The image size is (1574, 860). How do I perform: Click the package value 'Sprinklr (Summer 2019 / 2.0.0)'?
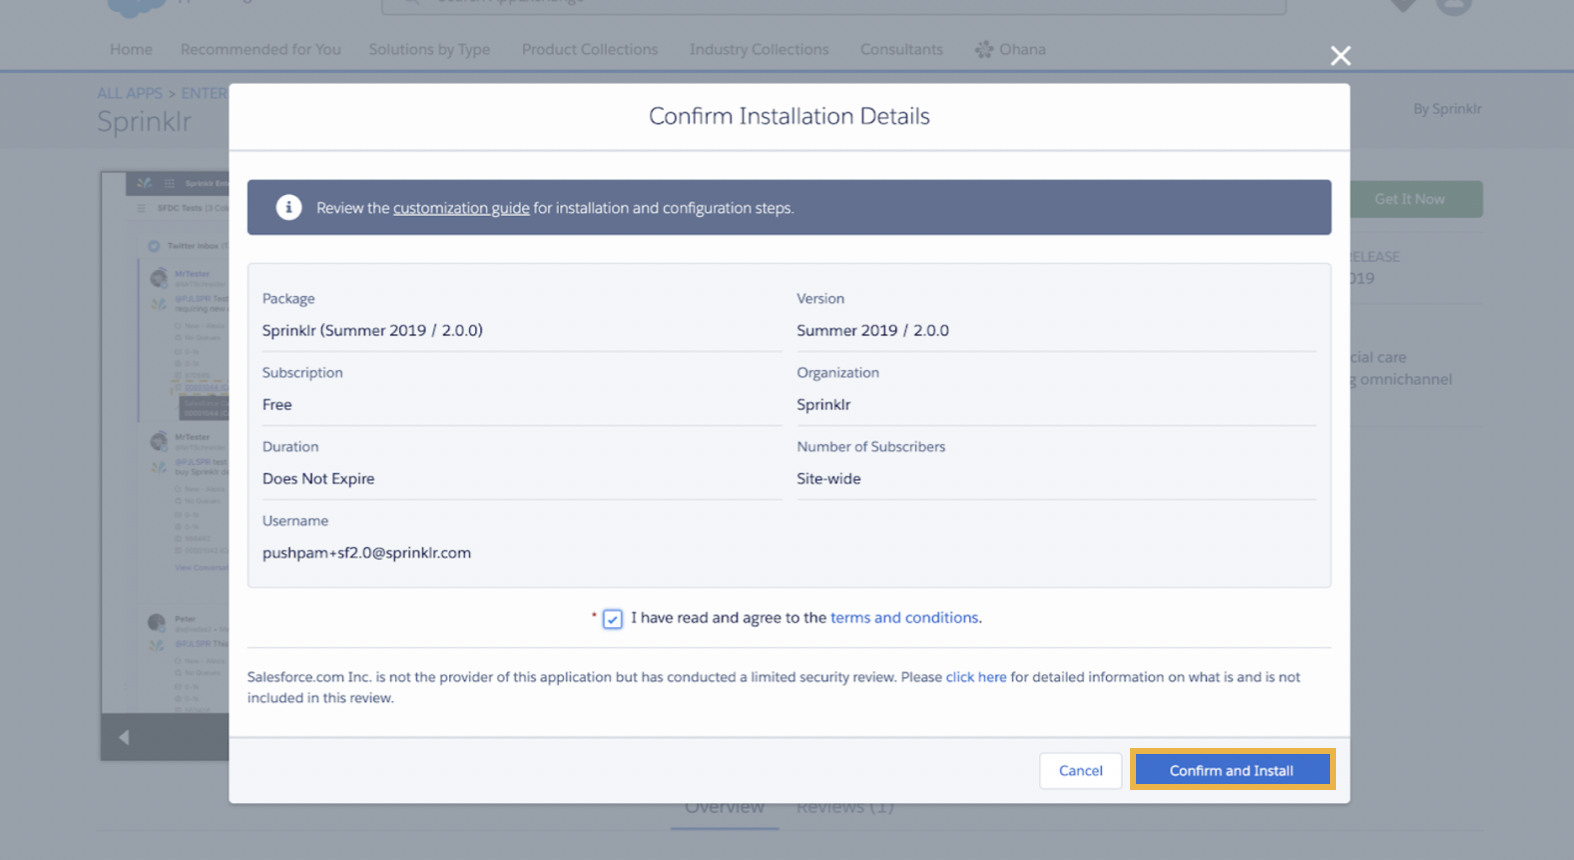[x=372, y=331]
